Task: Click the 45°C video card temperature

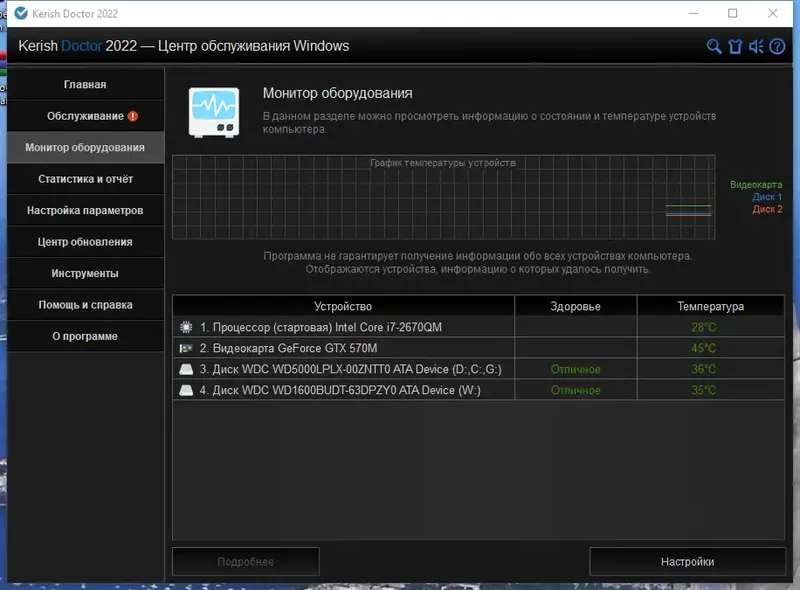Action: tap(704, 348)
